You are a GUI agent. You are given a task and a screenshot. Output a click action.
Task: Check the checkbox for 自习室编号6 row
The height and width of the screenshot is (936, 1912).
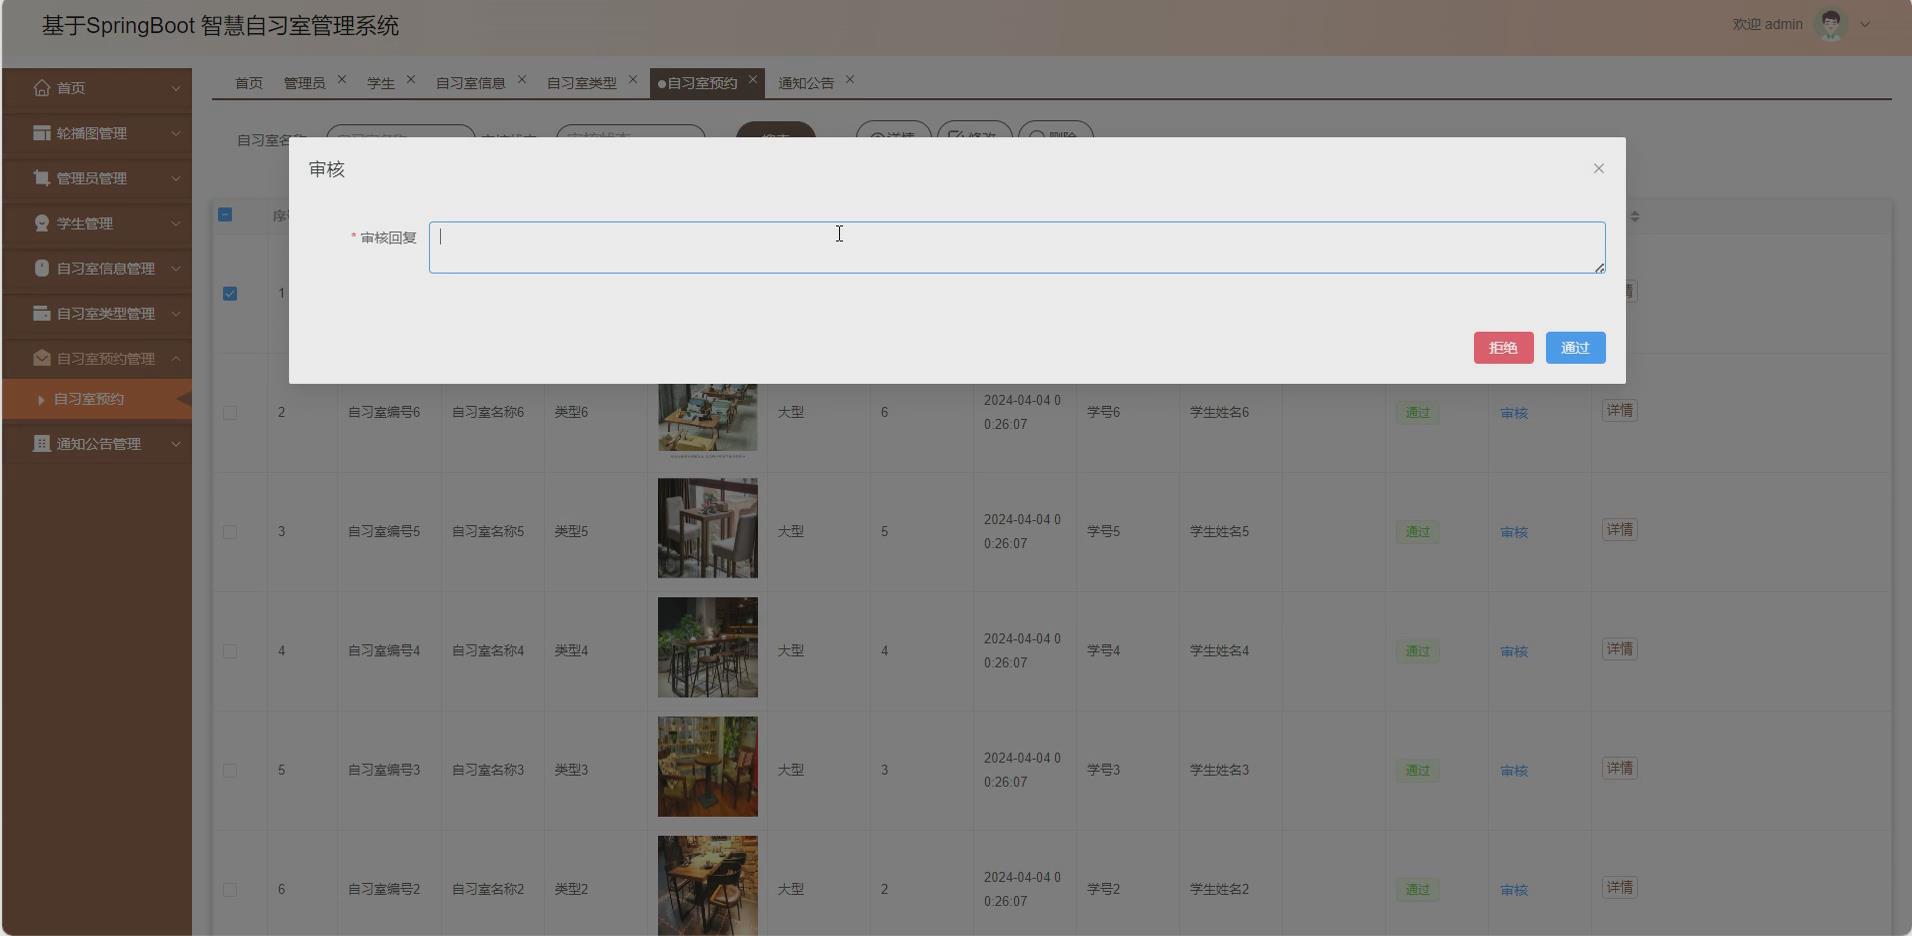click(x=230, y=412)
